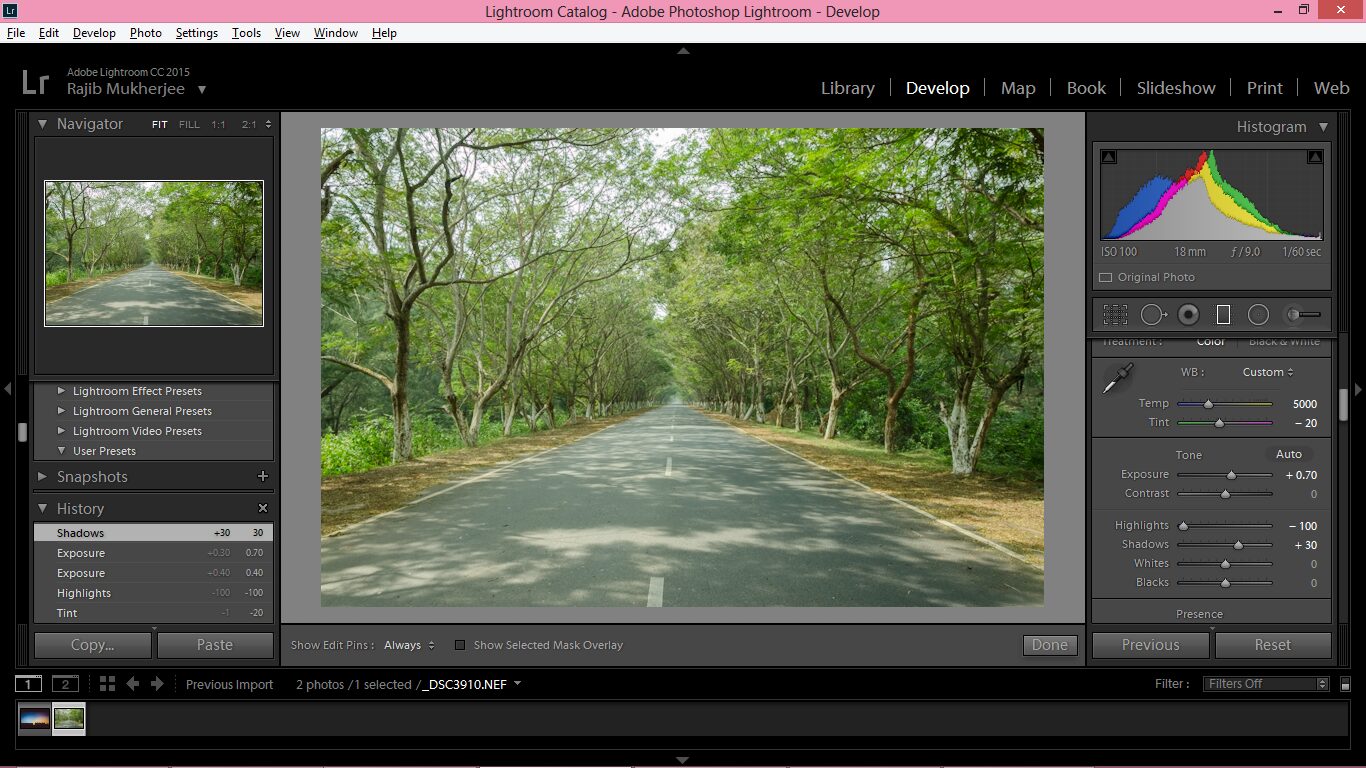The image size is (1366, 768).
Task: Open second window display button 2
Action: tap(65, 684)
